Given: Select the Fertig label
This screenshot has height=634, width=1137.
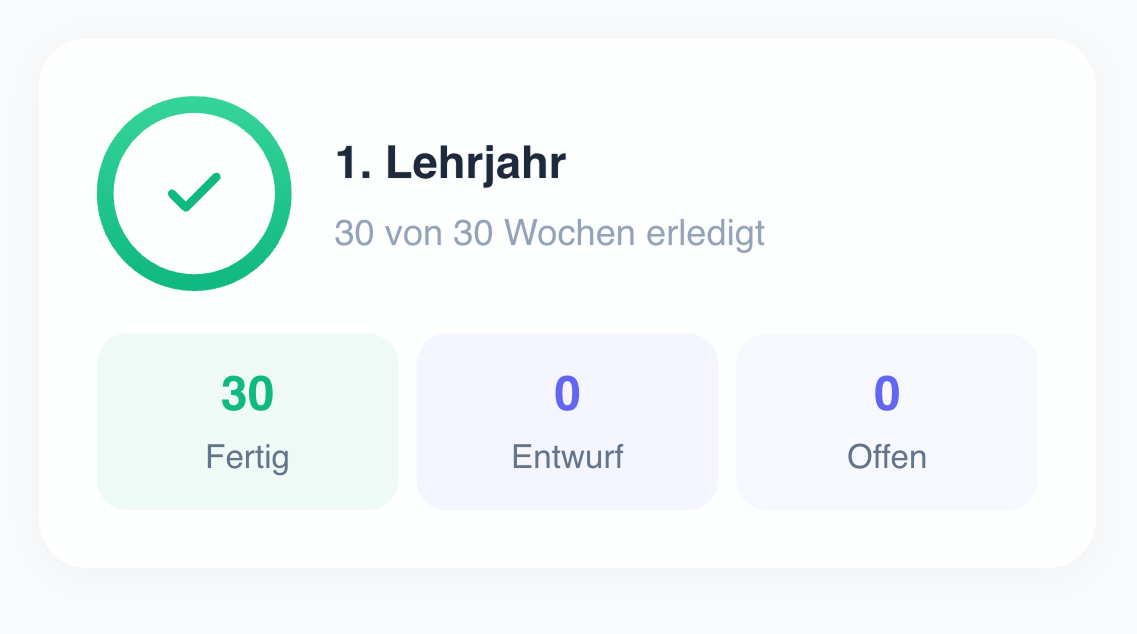Looking at the screenshot, I should [247, 457].
